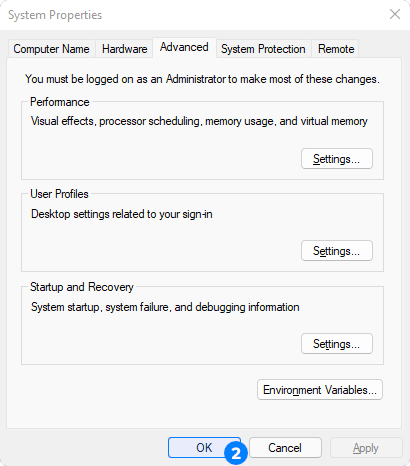Switch to the Remote tab
Screen dimensions: 410x466
[x=336, y=49]
